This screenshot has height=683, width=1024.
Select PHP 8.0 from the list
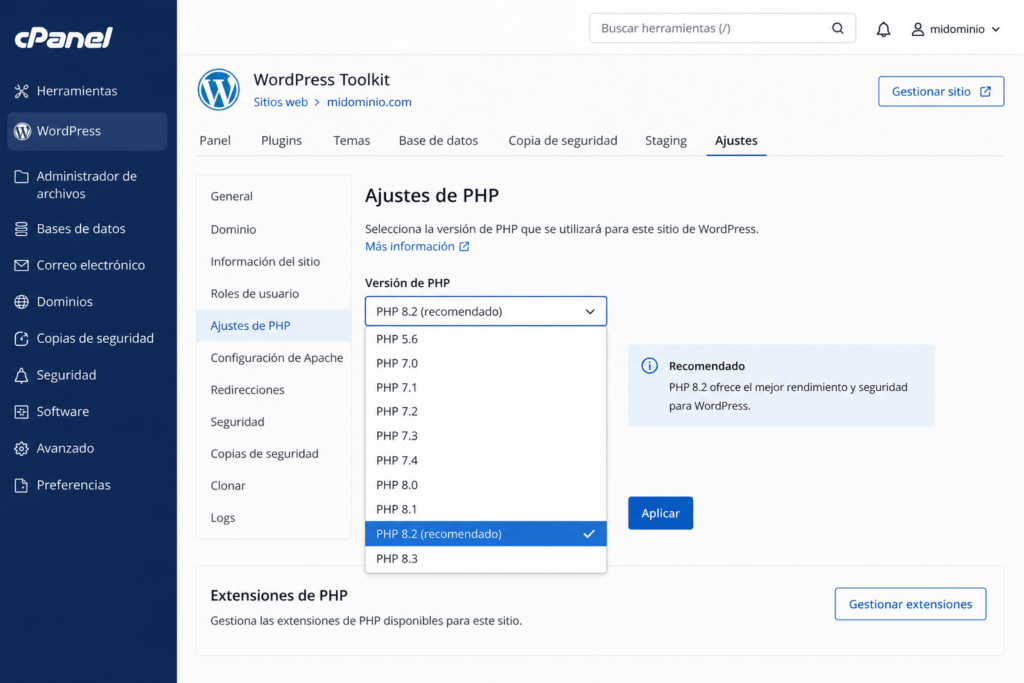tap(485, 484)
